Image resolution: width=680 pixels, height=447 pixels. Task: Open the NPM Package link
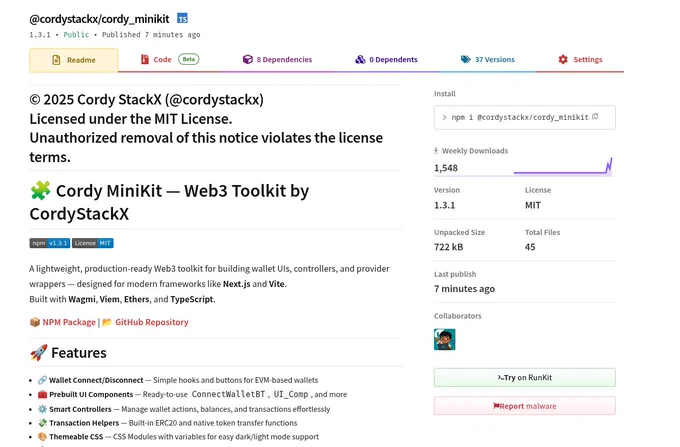(x=69, y=322)
